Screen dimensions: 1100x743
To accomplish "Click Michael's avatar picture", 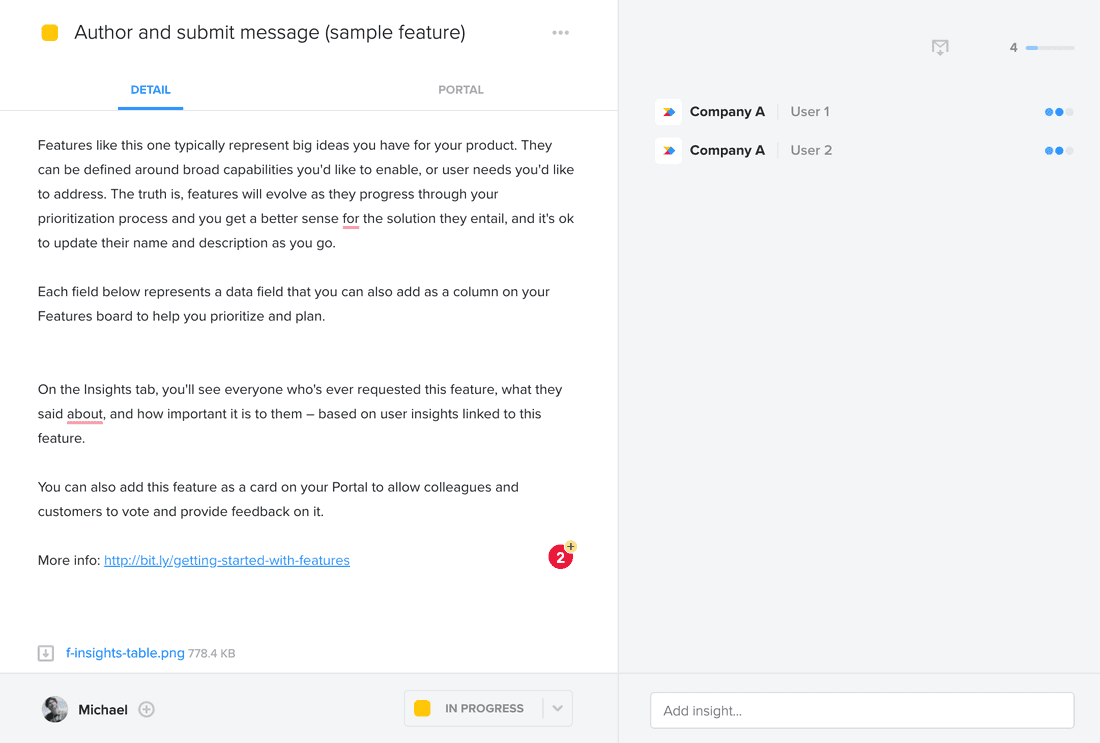I will point(53,709).
